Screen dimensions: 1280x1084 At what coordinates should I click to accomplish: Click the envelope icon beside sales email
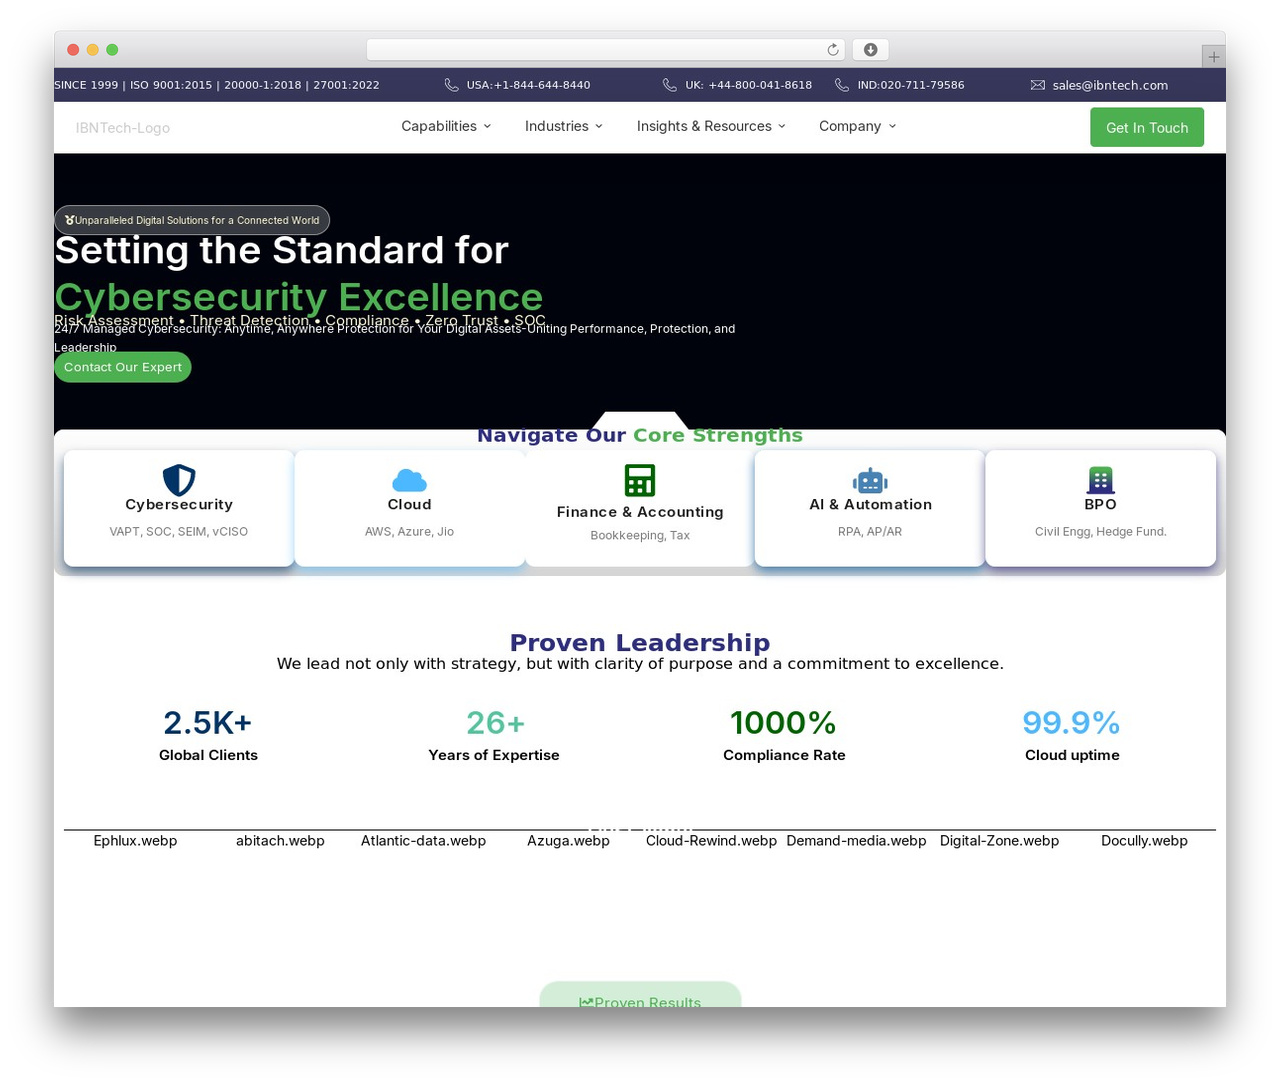point(1038,85)
